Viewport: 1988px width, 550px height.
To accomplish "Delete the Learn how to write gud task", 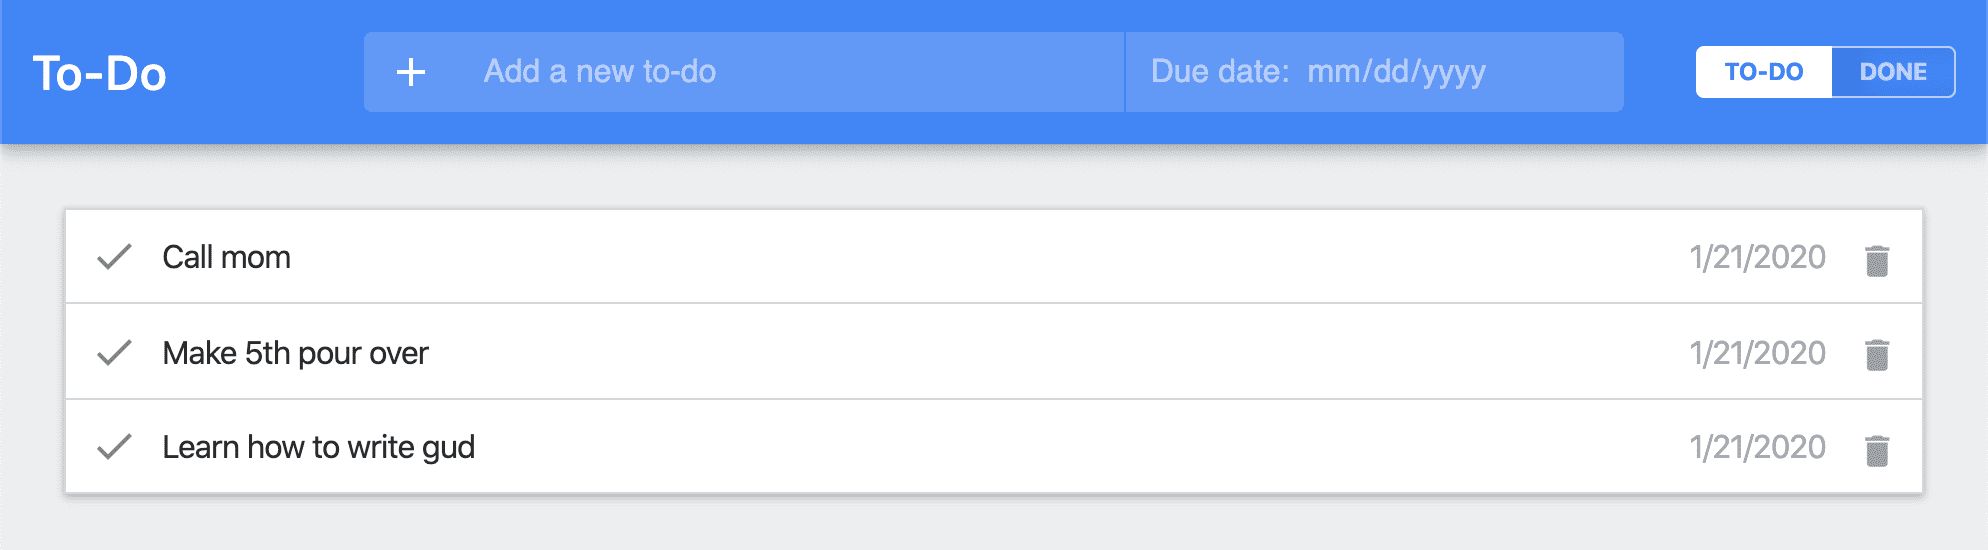I will (x=1877, y=450).
